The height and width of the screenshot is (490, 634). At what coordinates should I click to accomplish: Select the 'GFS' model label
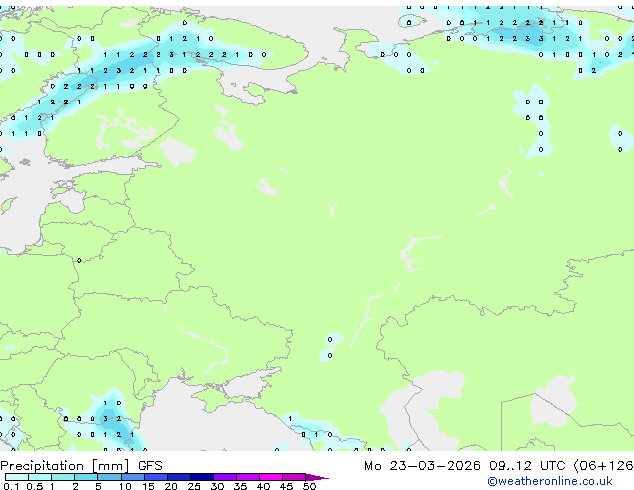pos(150,466)
